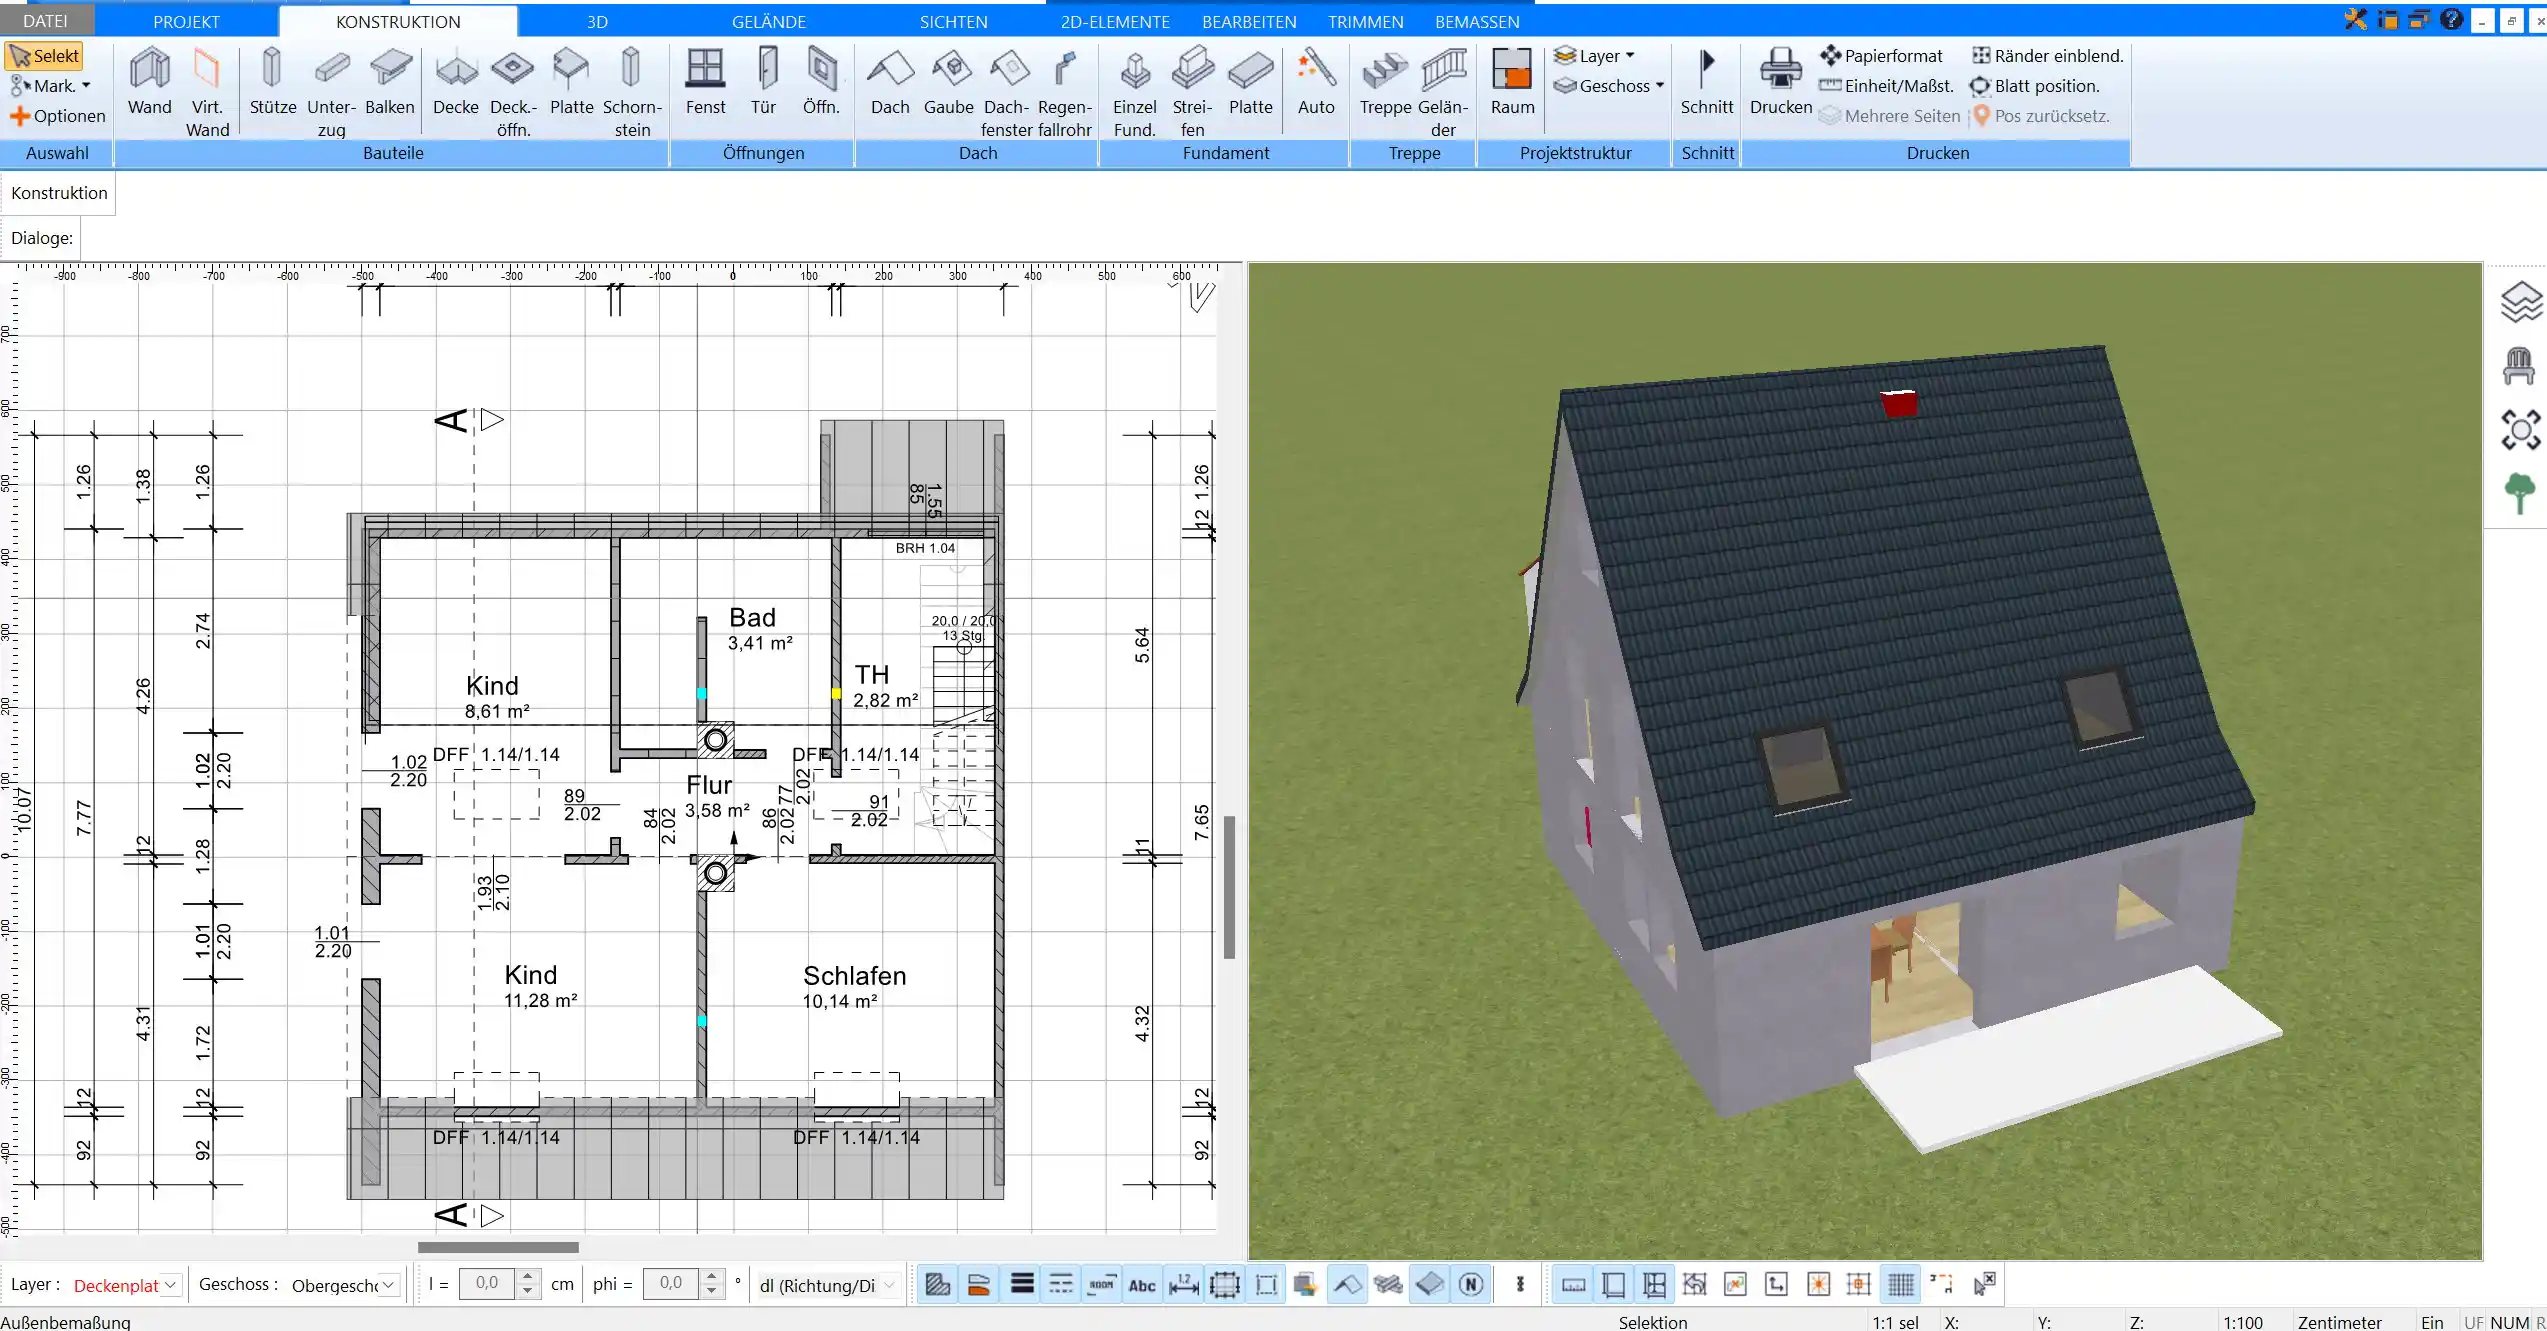This screenshot has height=1331, width=2547.
Task: Select the Balken tool
Action: pyautogui.click(x=389, y=82)
